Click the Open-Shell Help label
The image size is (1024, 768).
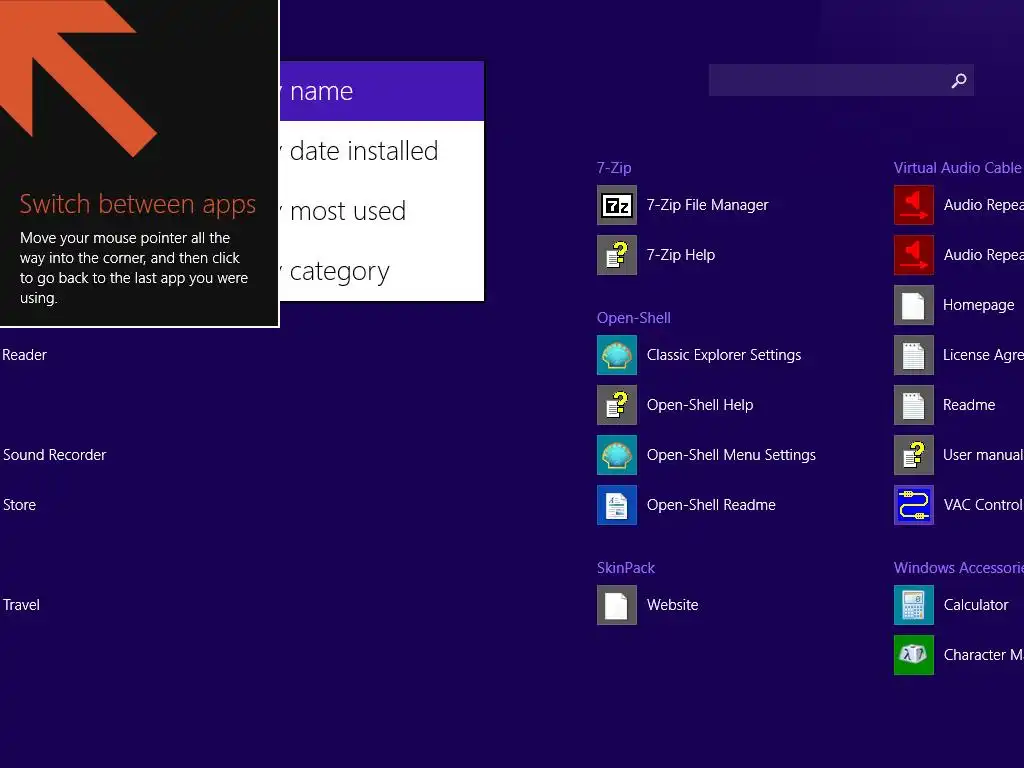(700, 405)
